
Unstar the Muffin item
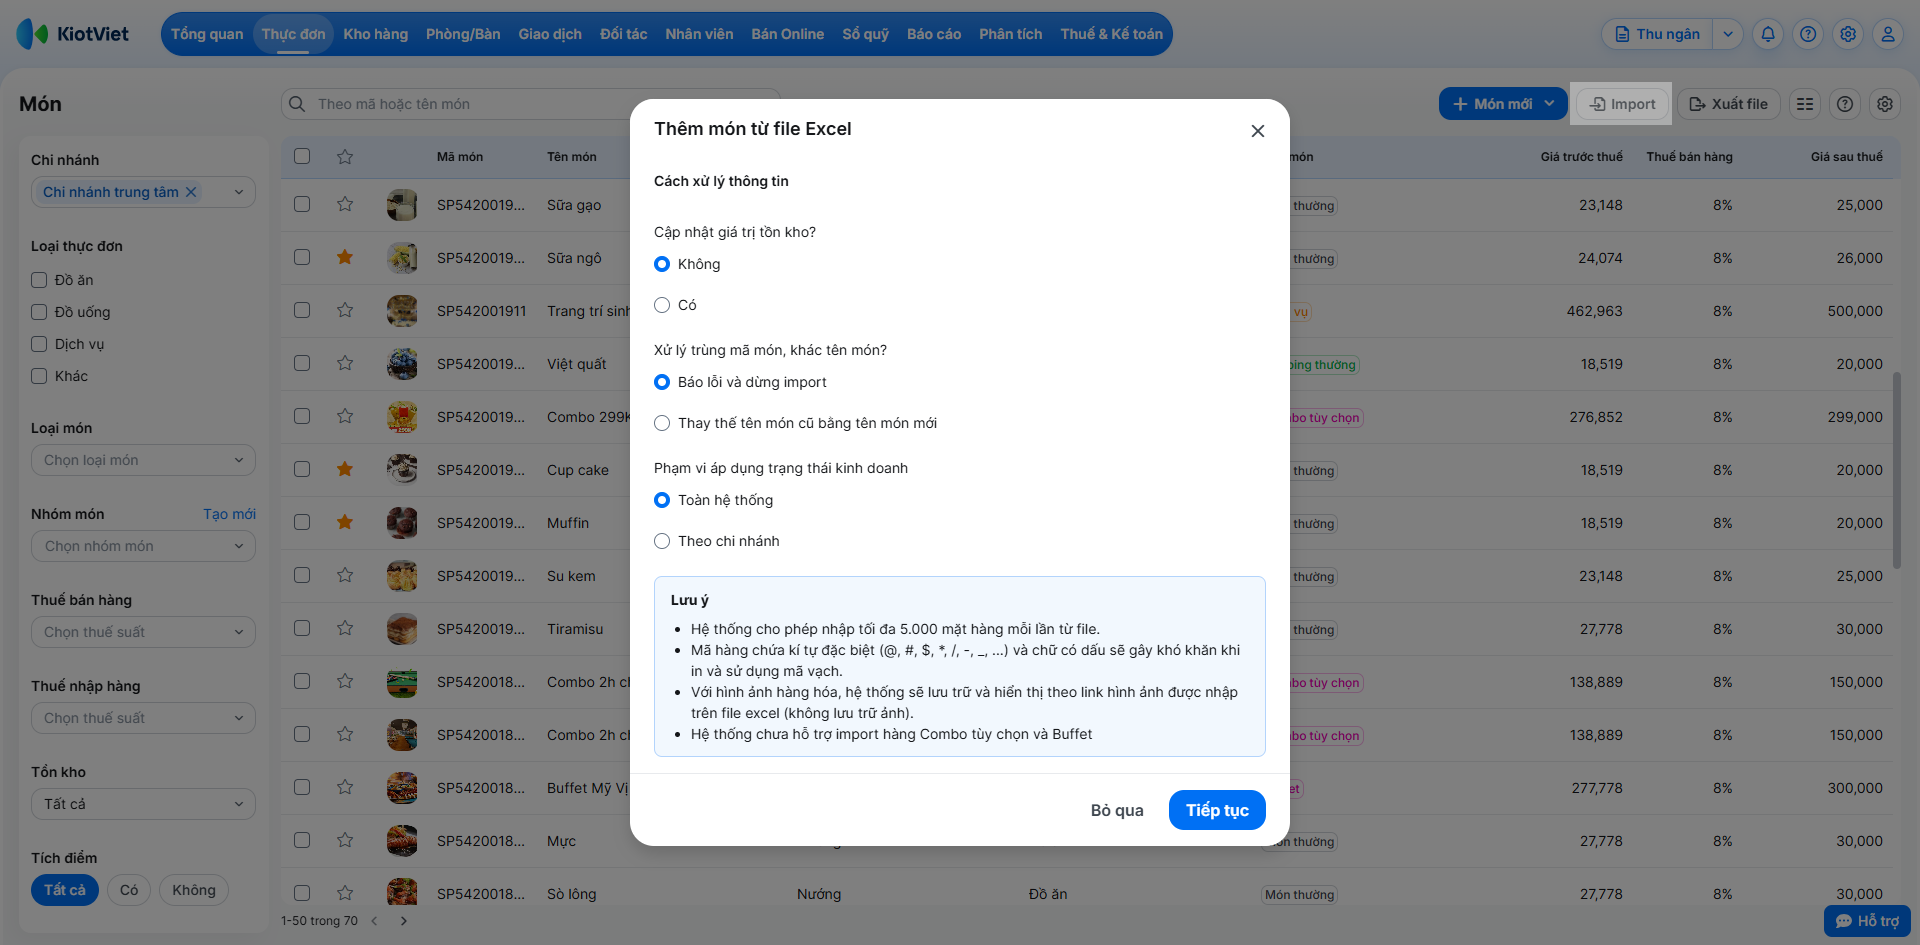tap(345, 522)
